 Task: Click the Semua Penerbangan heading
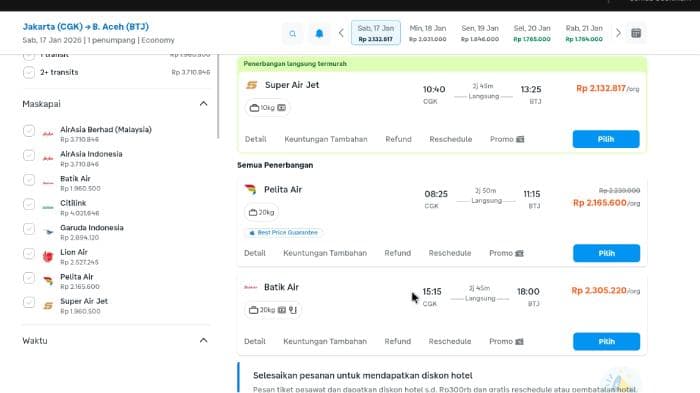(275, 165)
